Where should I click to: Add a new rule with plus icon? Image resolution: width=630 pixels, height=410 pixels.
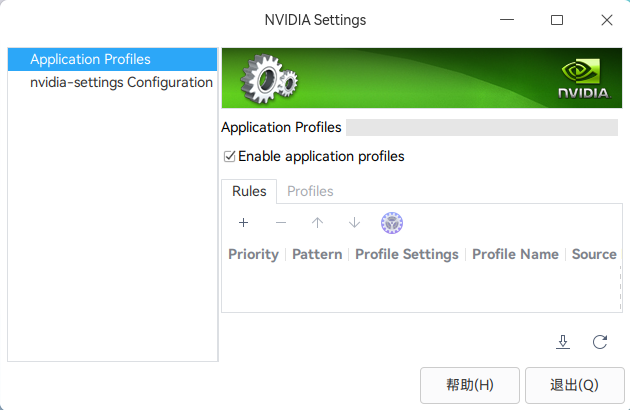[x=243, y=223]
